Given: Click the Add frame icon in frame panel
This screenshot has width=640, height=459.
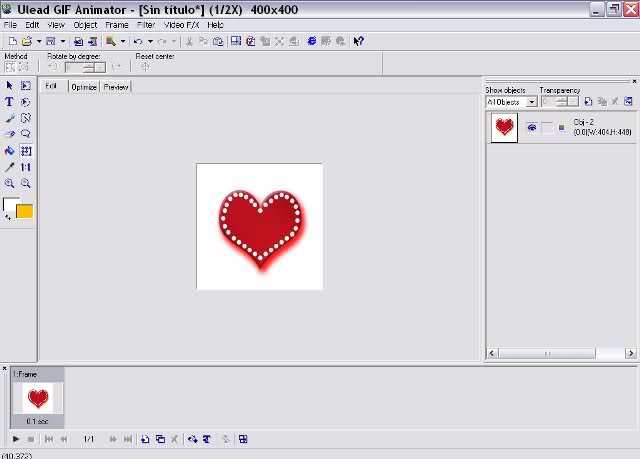Looking at the screenshot, I should click(x=145, y=439).
